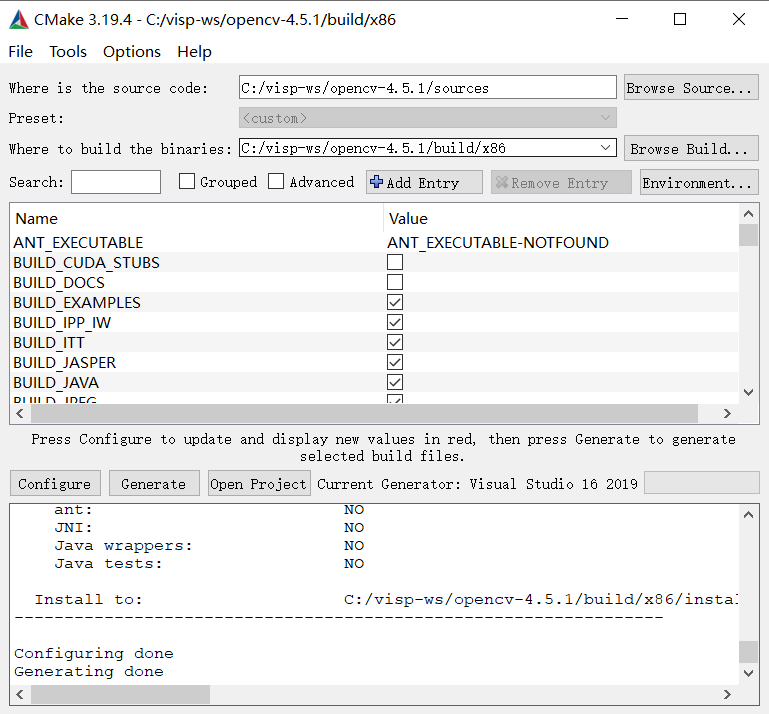
Task: Select the BUILD_CUDA_STUBS name
Action: (86, 263)
